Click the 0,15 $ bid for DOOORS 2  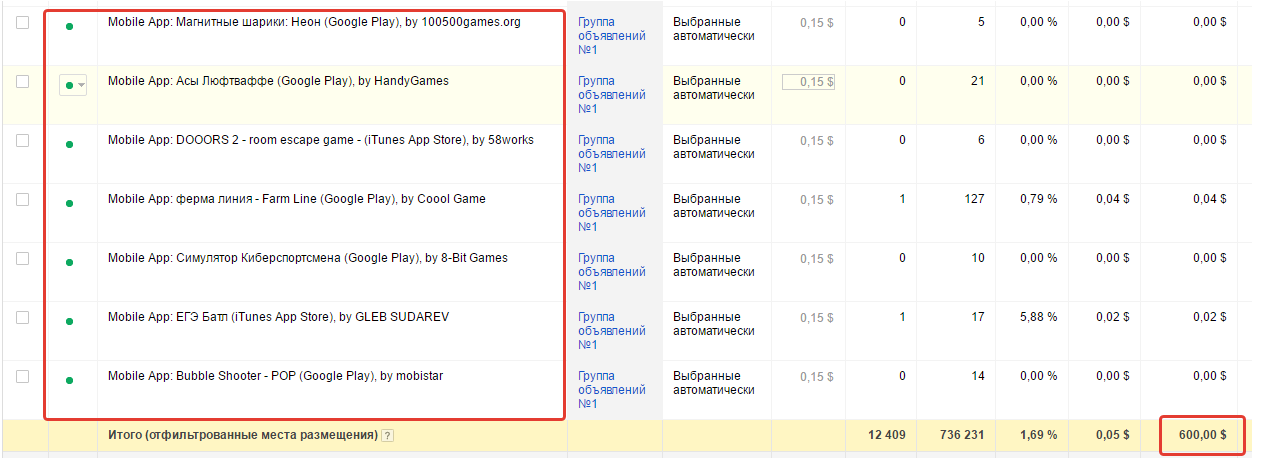[x=817, y=141]
